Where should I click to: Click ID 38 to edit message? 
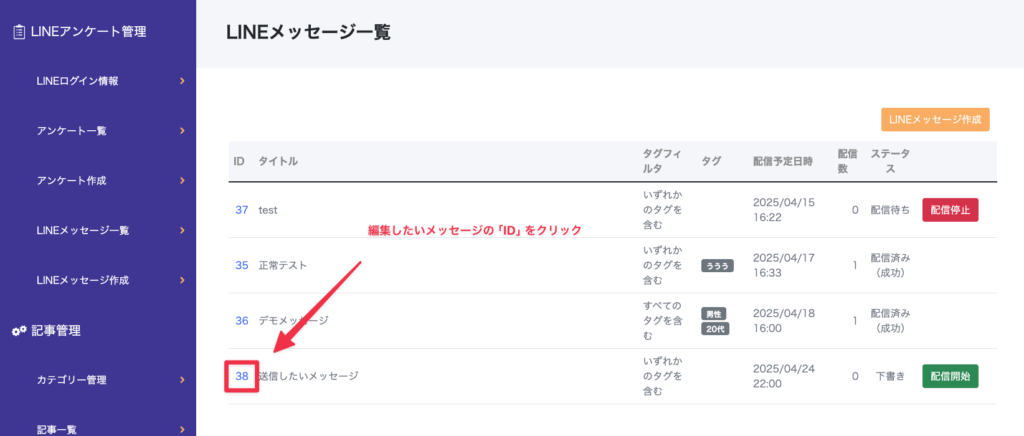tap(242, 376)
